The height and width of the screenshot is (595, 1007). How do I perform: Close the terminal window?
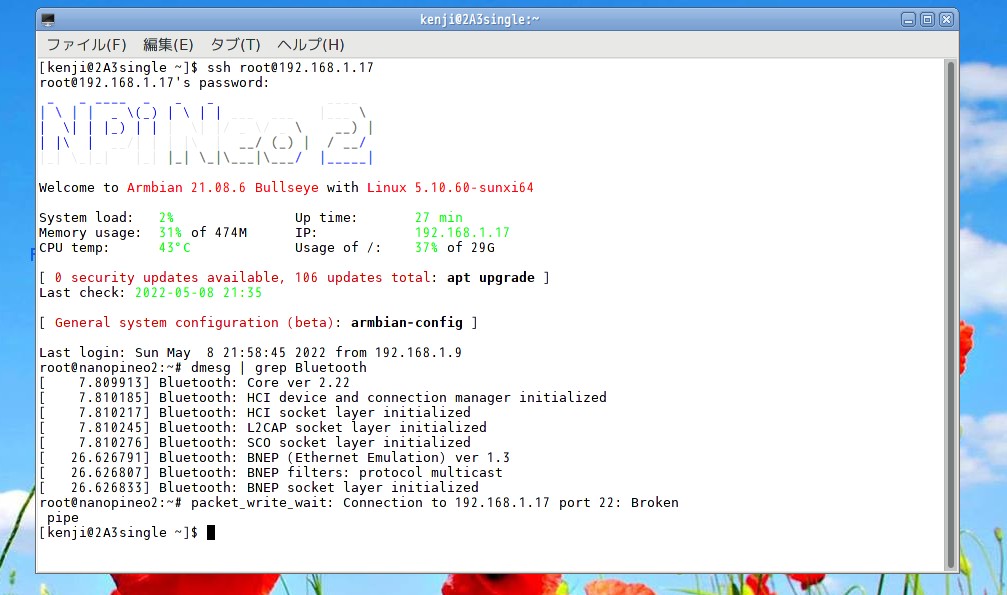(x=946, y=19)
